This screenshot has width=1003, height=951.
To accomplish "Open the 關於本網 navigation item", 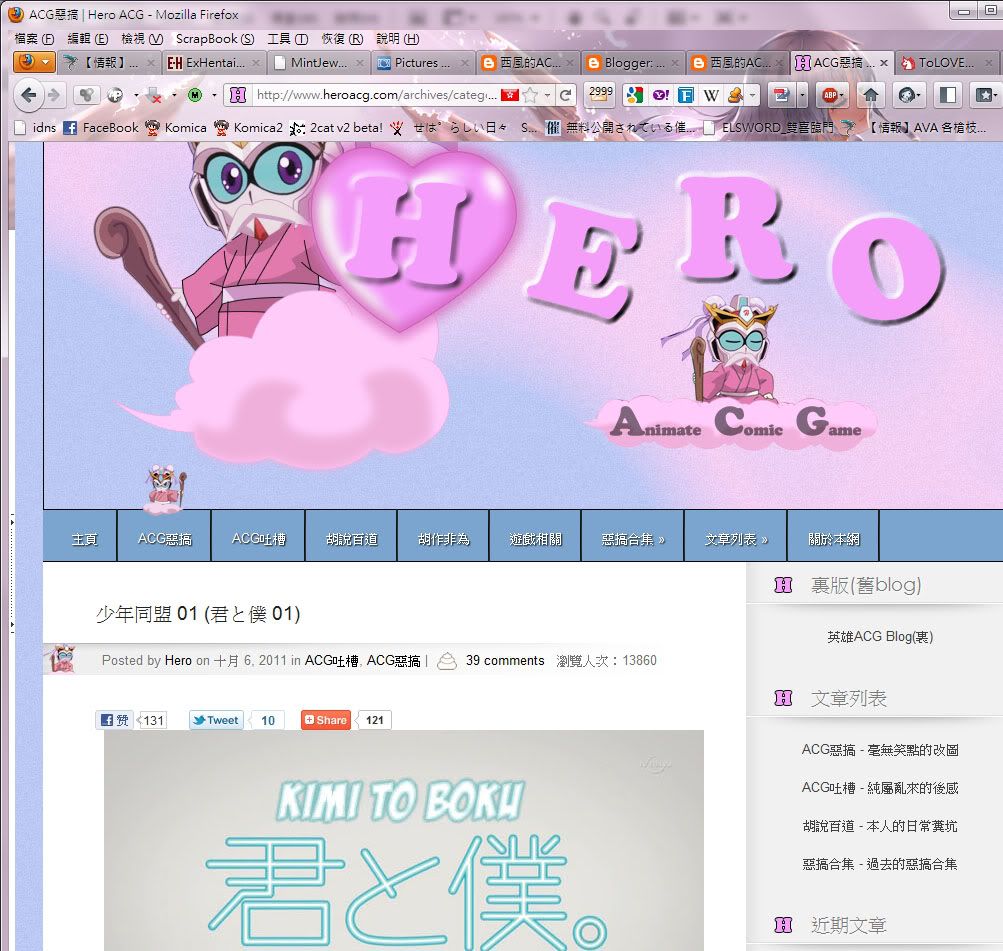I will pos(833,539).
